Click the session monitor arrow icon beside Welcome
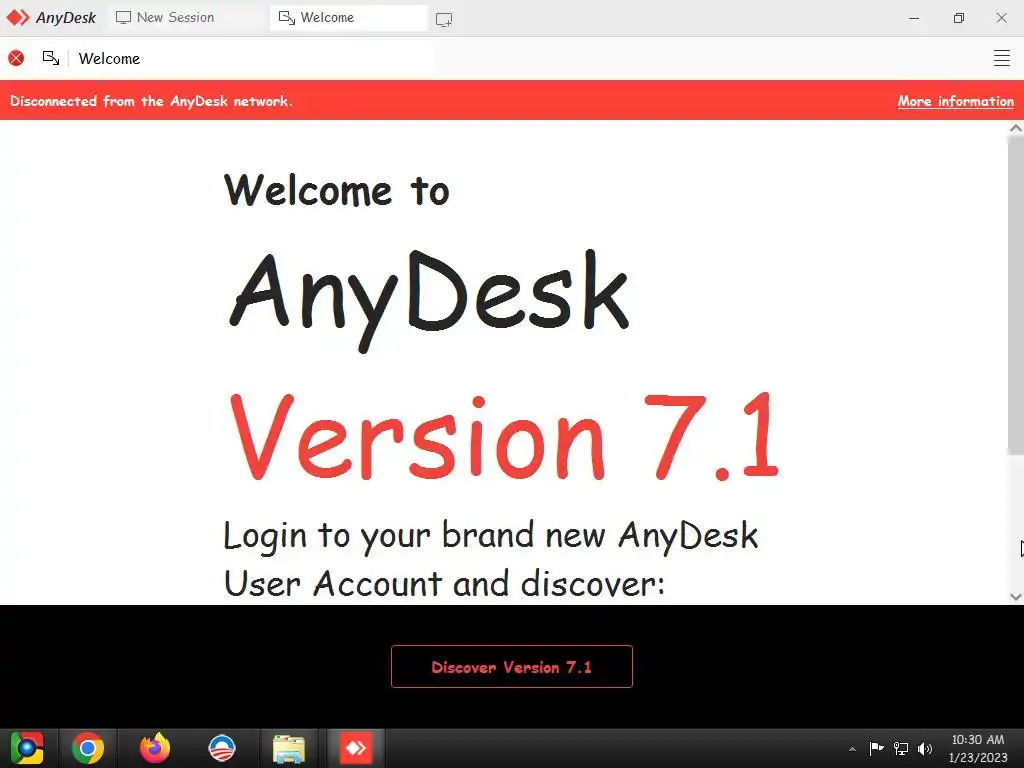This screenshot has width=1024, height=768. click(x=51, y=58)
